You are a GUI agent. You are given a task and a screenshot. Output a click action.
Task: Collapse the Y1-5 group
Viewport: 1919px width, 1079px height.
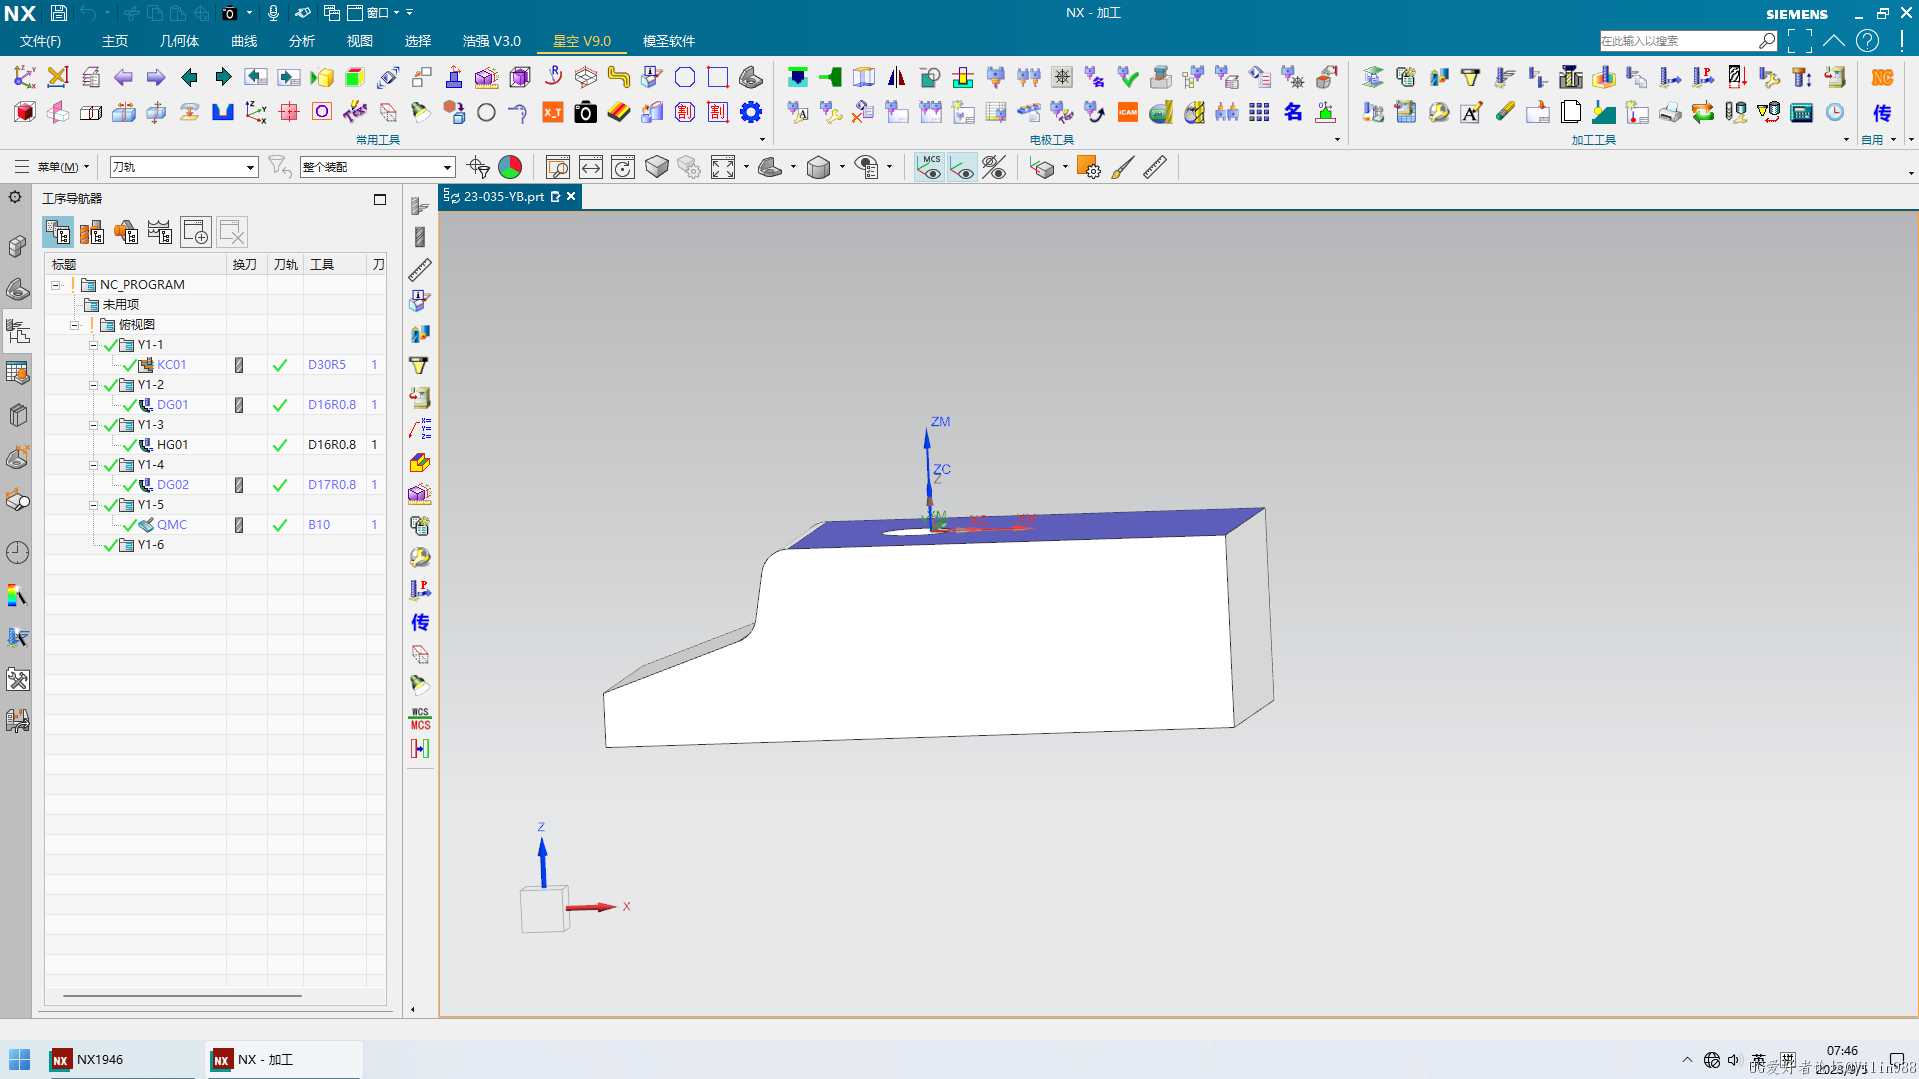click(94, 505)
